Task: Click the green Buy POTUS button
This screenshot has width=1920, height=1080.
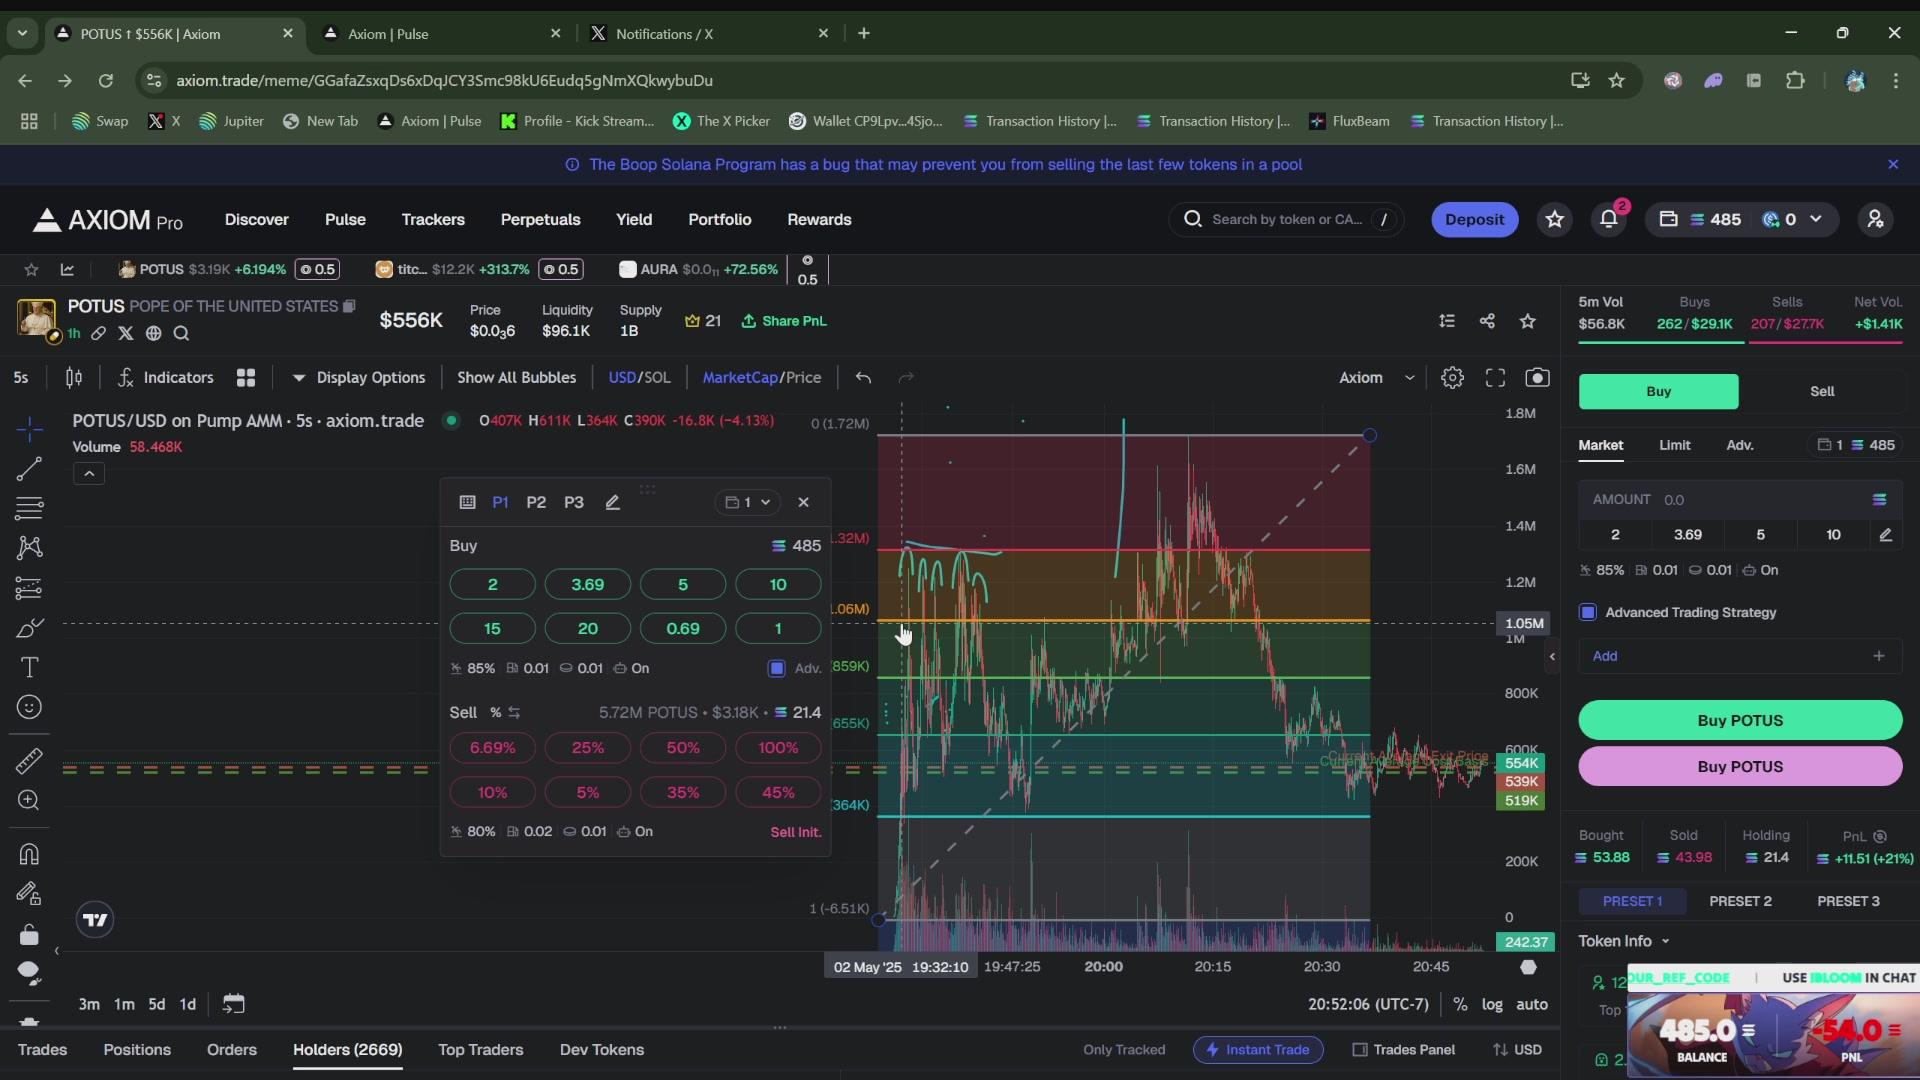Action: 1740,720
